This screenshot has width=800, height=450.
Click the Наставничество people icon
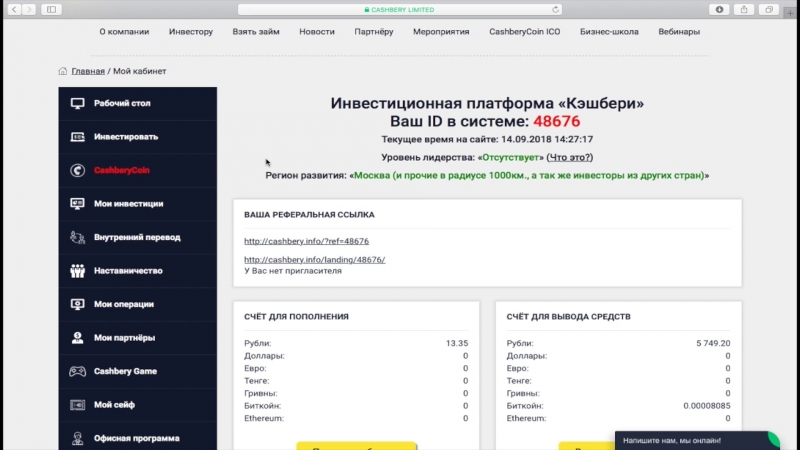[78, 271]
